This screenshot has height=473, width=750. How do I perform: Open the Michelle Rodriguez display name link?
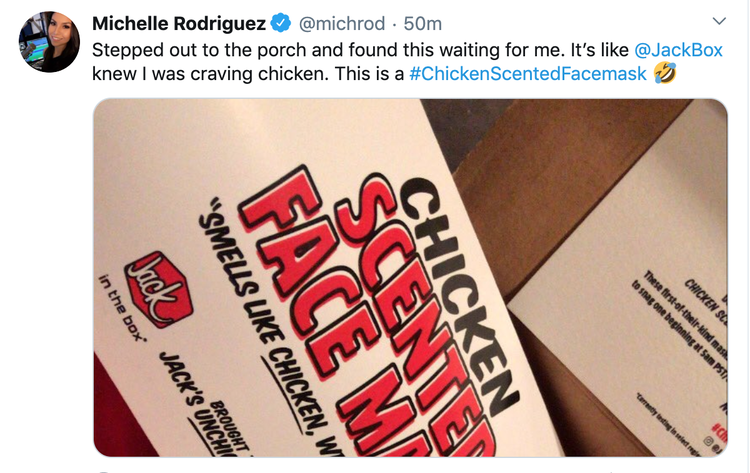tap(178, 23)
